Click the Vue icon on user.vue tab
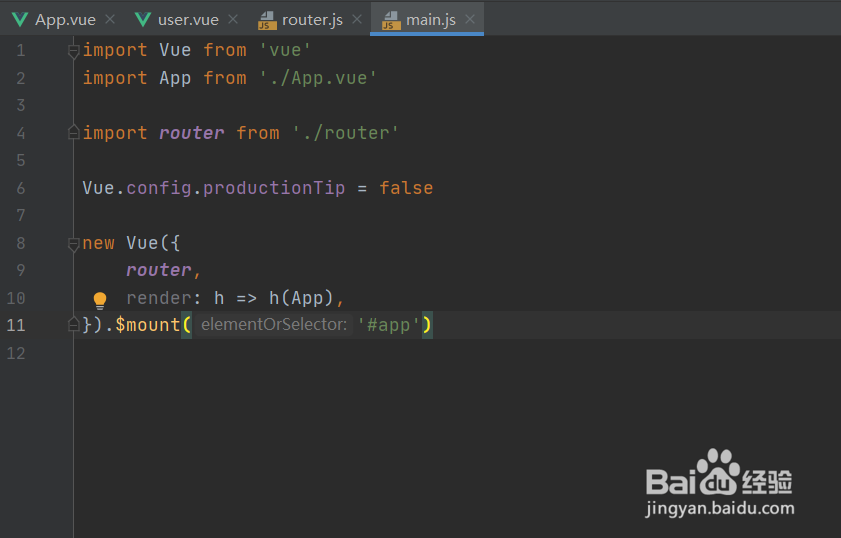The image size is (841, 538). [x=143, y=20]
